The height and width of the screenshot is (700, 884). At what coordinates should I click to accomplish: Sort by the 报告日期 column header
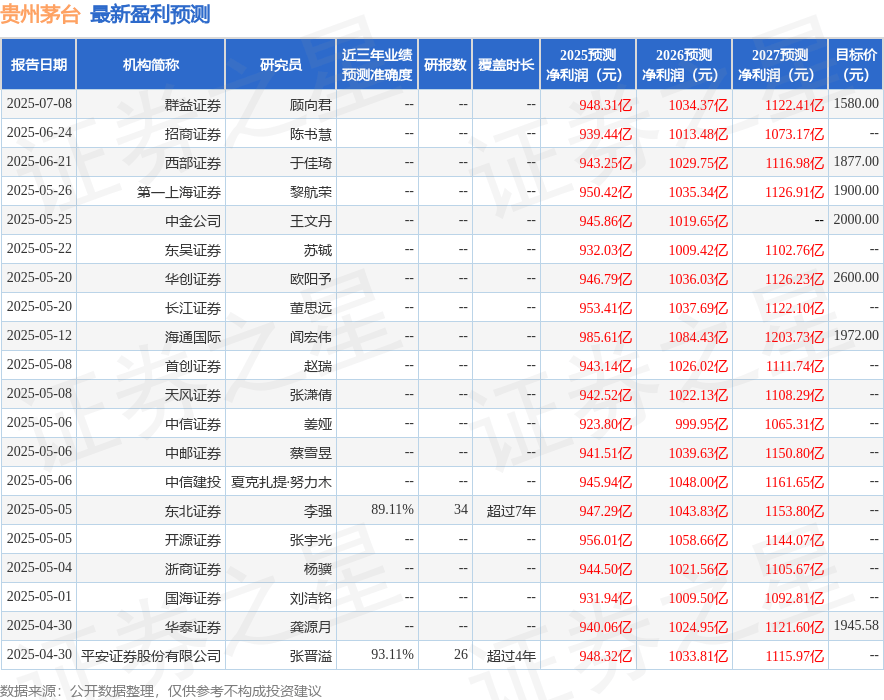(x=39, y=63)
